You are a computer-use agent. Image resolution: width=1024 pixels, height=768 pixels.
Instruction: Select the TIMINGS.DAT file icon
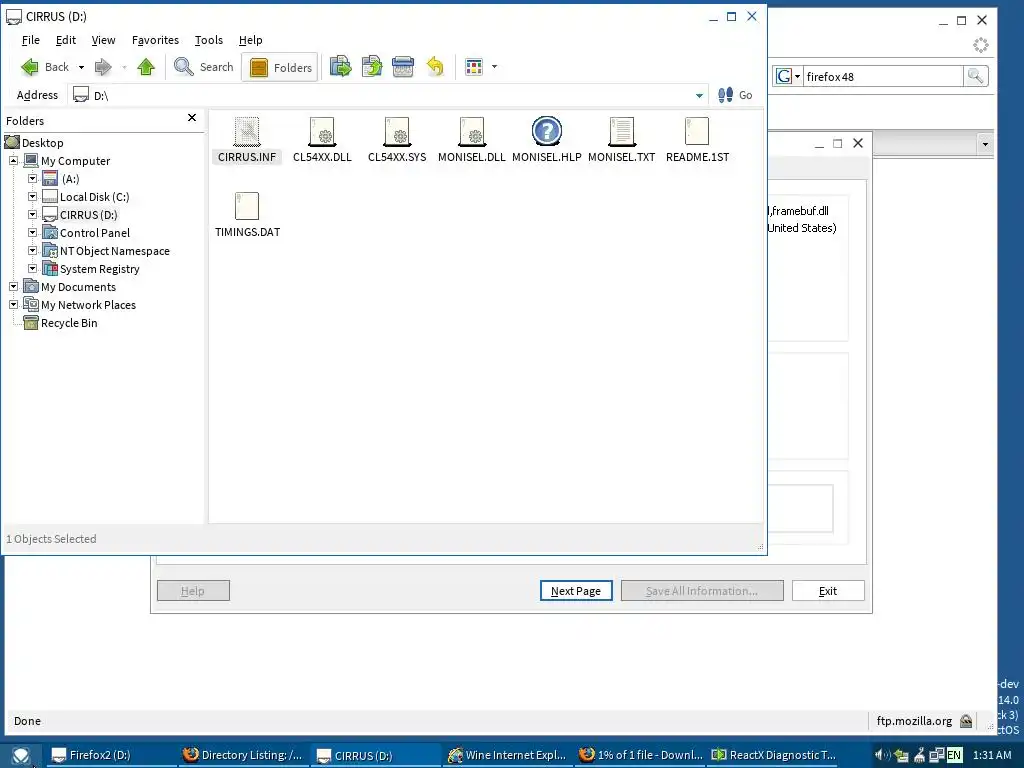pyautogui.click(x=247, y=206)
